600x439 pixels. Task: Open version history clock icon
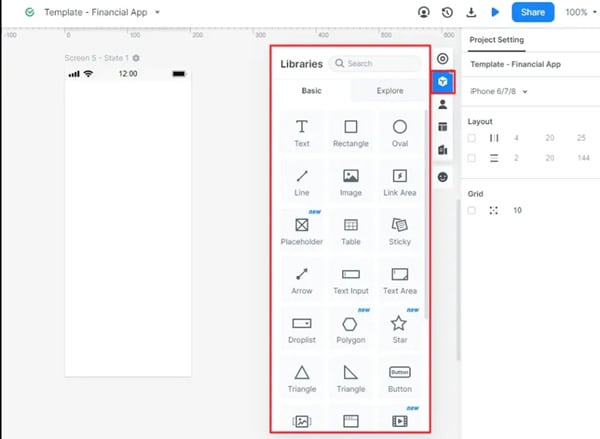(447, 12)
